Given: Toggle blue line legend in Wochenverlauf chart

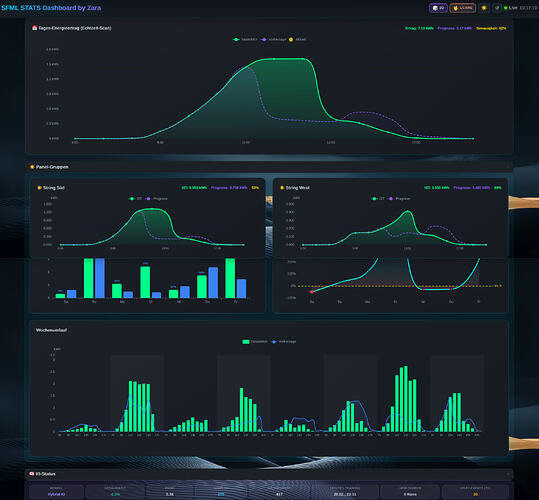Looking at the screenshot, I should 284,342.
